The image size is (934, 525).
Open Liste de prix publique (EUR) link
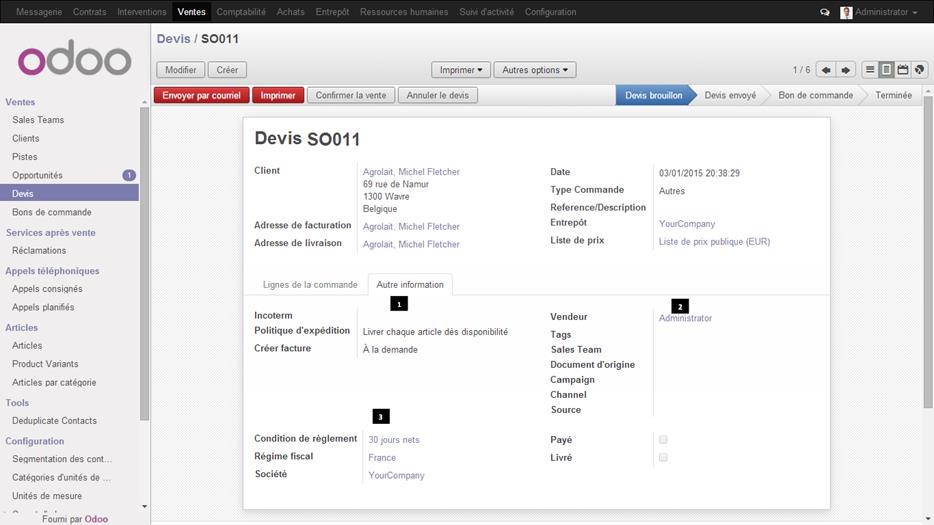pos(714,241)
